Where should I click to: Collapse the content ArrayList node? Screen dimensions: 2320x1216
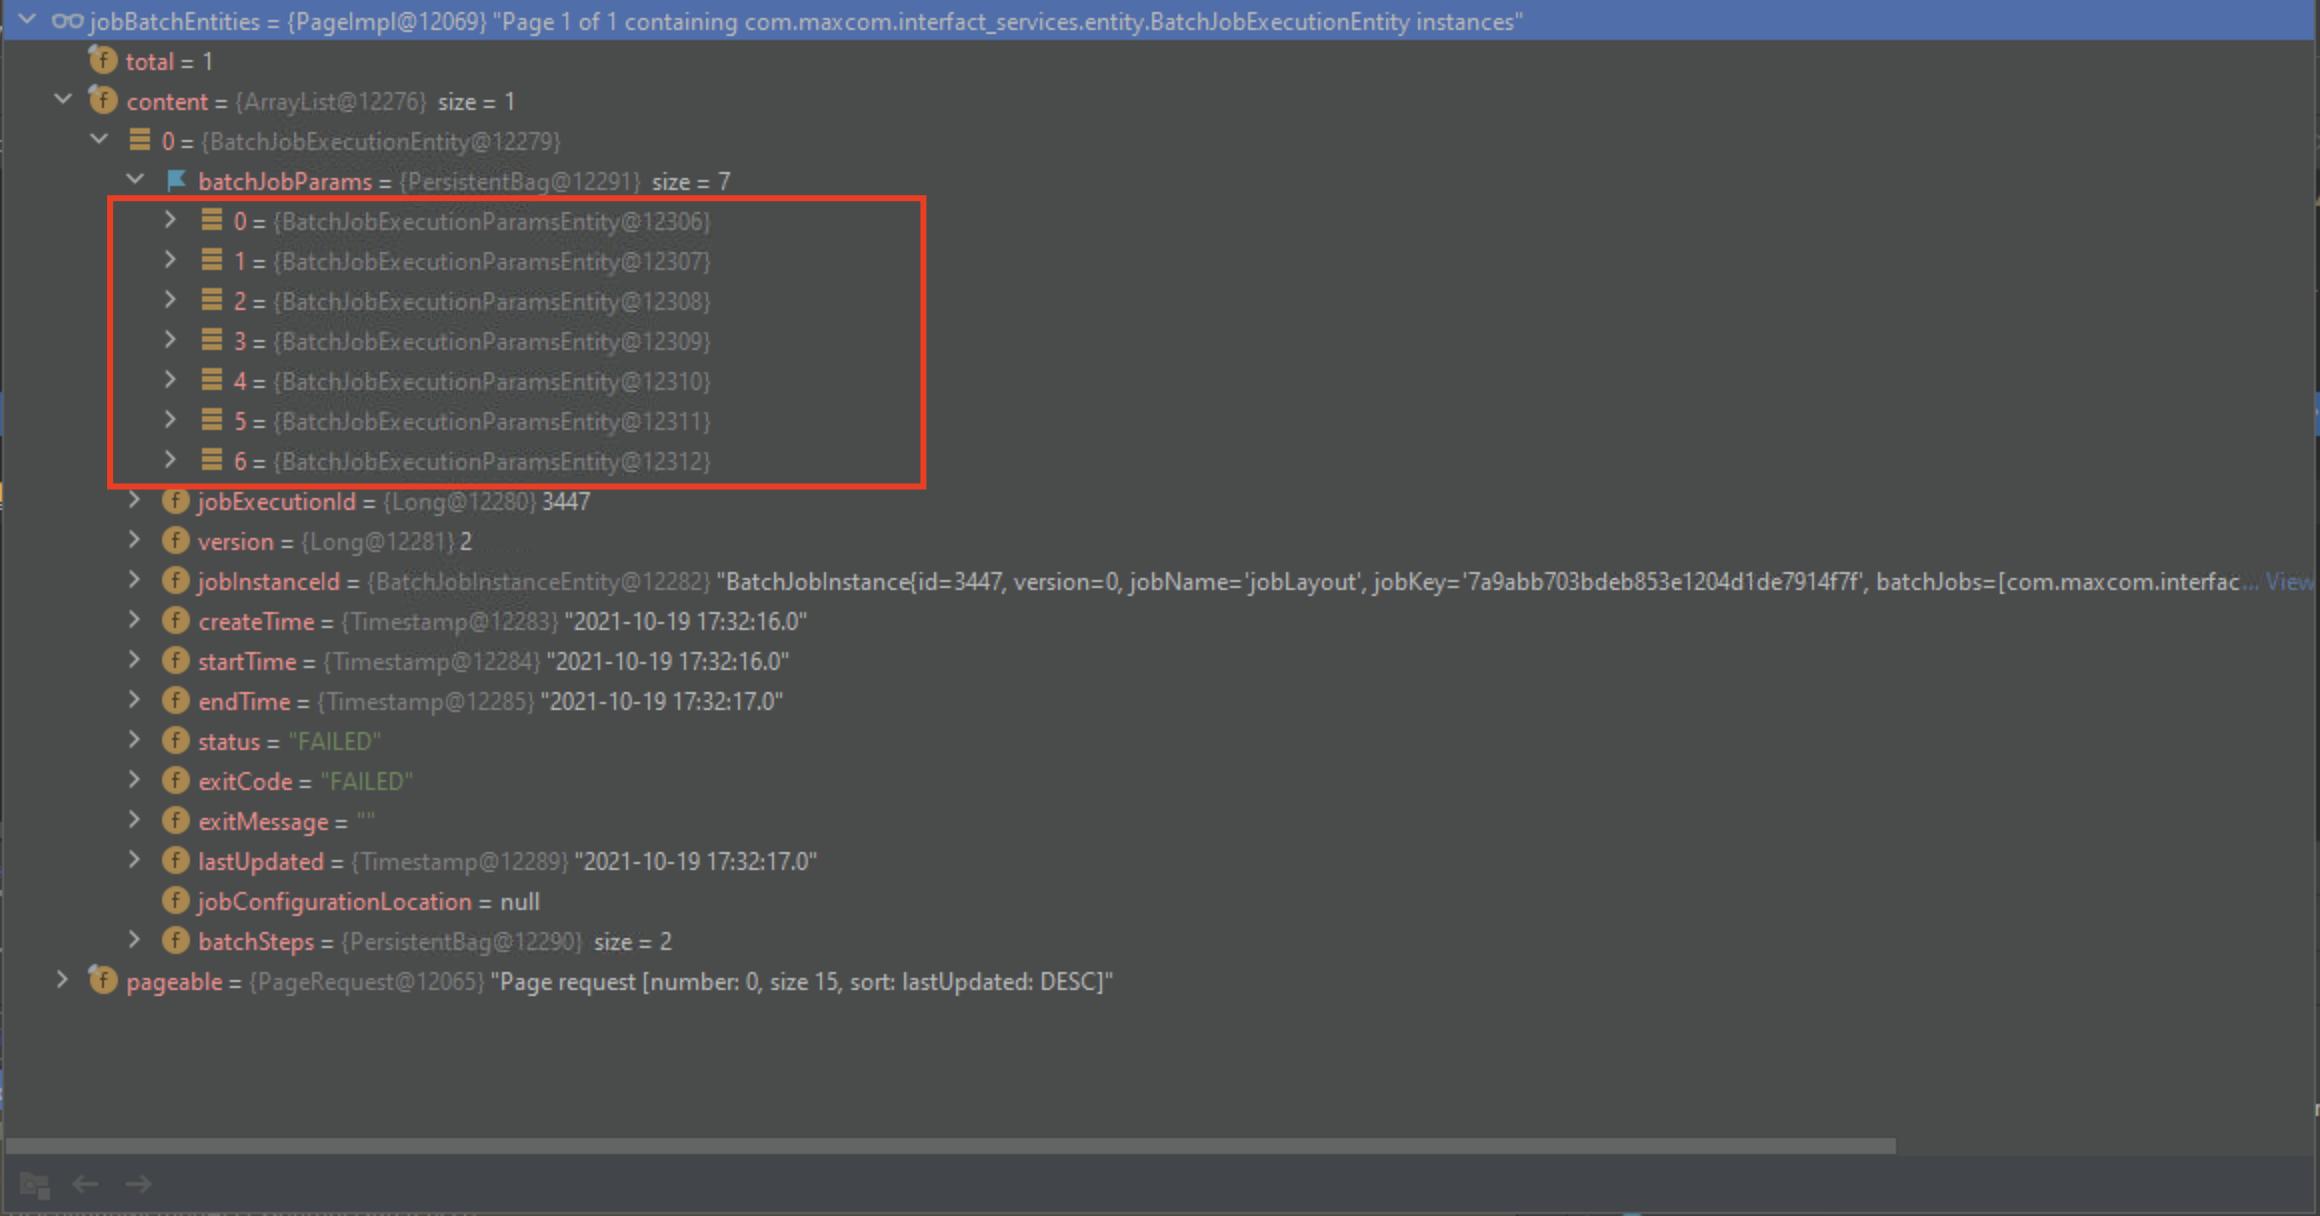63,100
